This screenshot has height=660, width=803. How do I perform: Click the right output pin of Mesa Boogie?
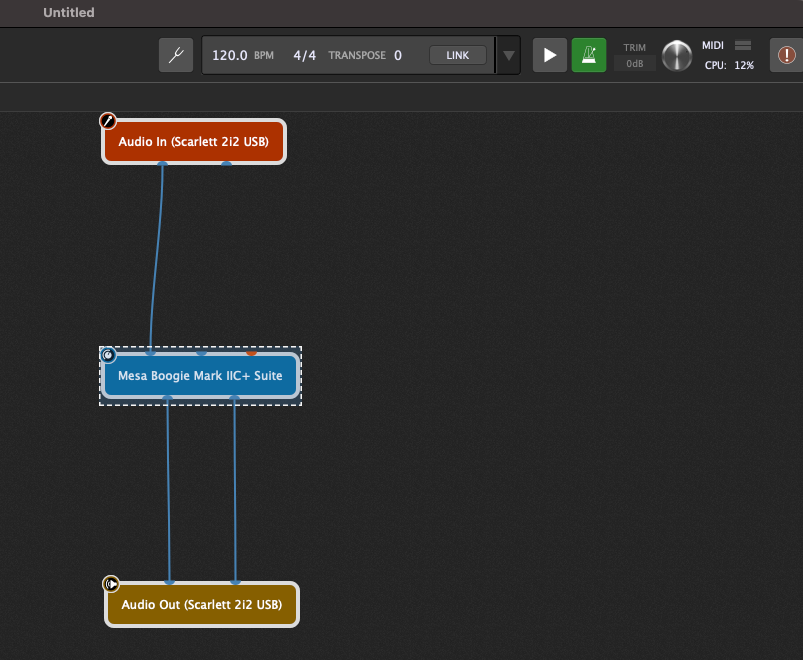click(x=235, y=398)
